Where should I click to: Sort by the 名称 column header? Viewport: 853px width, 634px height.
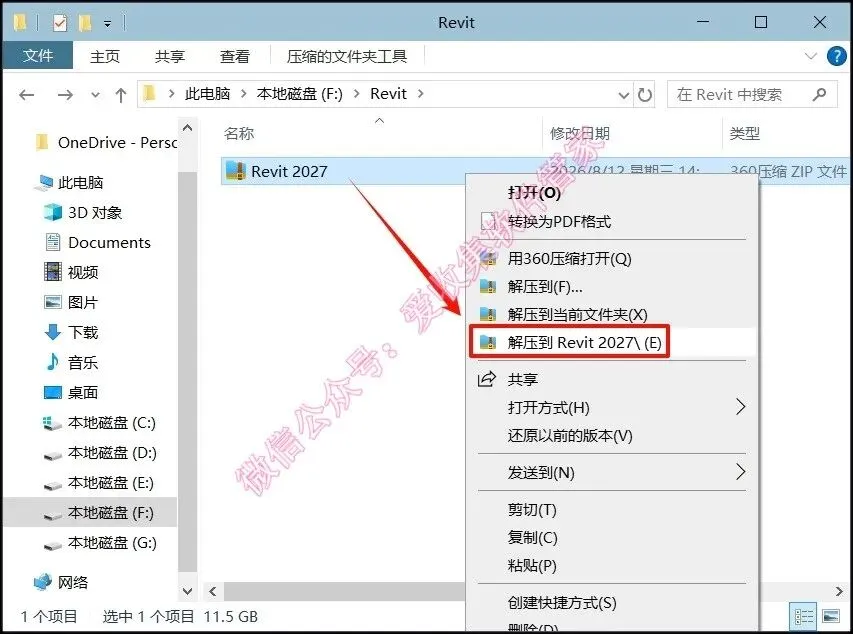(x=239, y=133)
